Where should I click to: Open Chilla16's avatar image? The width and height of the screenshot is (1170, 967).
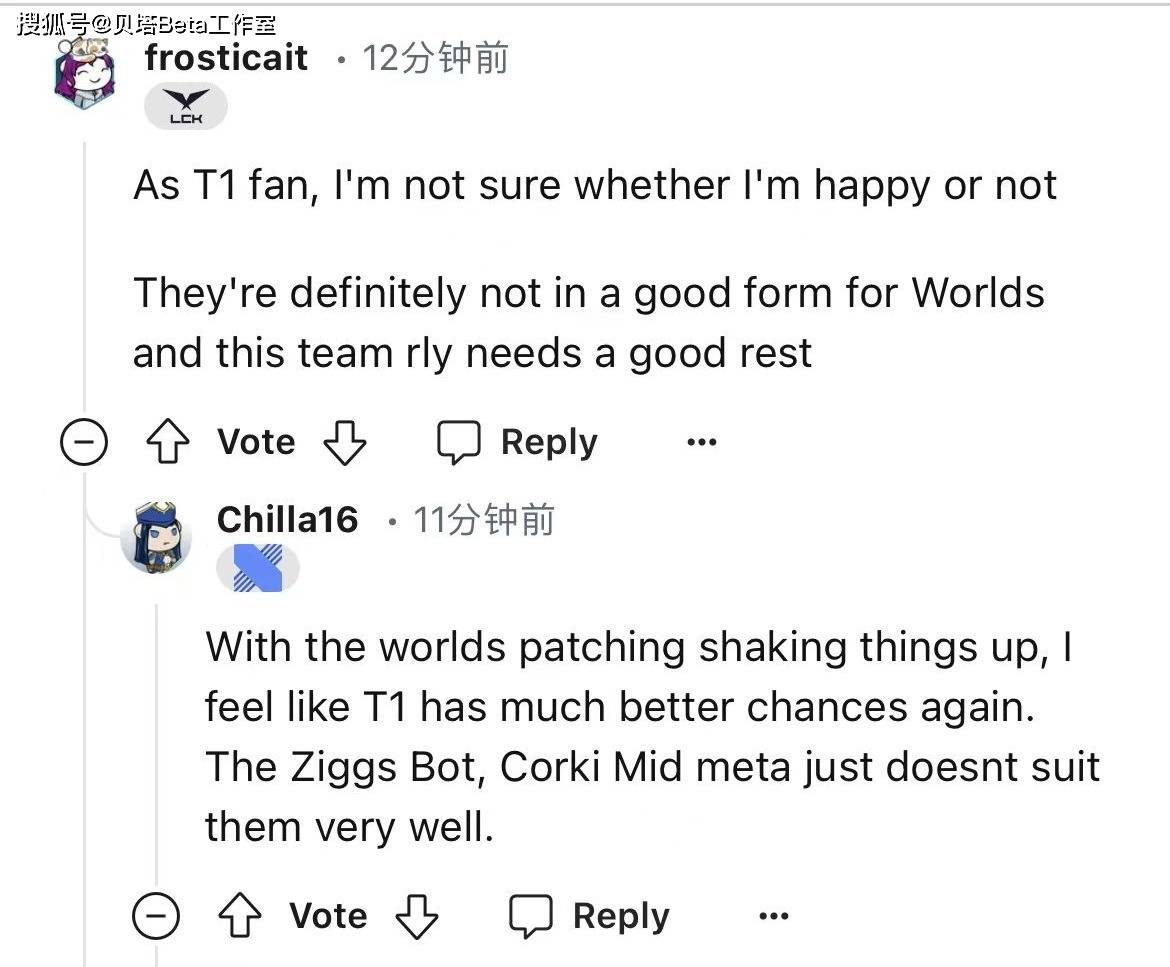156,539
